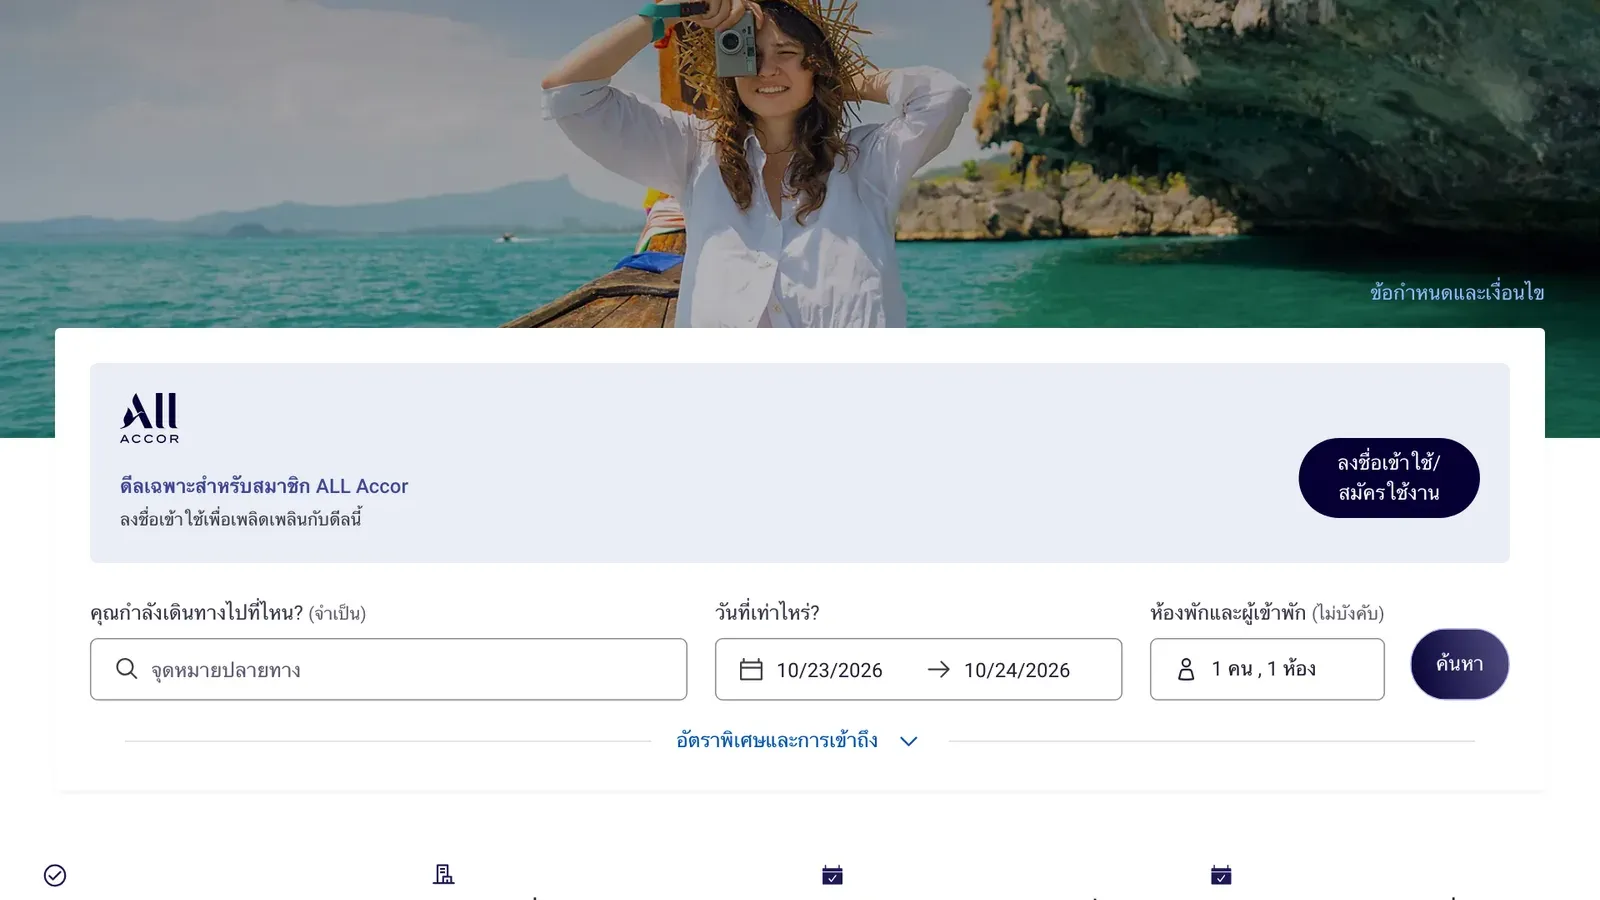
Task: Click the left of the two checked-calendar icons
Action: 832,875
